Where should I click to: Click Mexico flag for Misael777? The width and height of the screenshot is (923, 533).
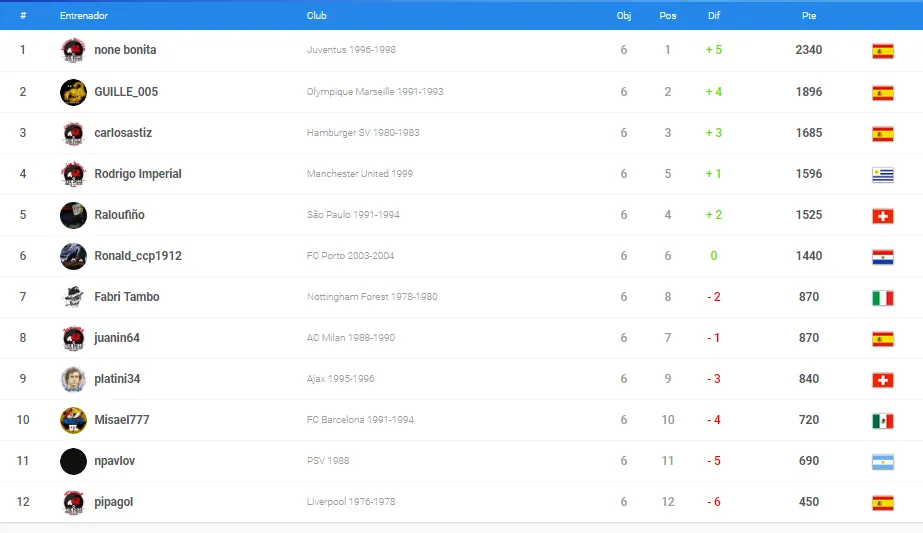pos(882,421)
